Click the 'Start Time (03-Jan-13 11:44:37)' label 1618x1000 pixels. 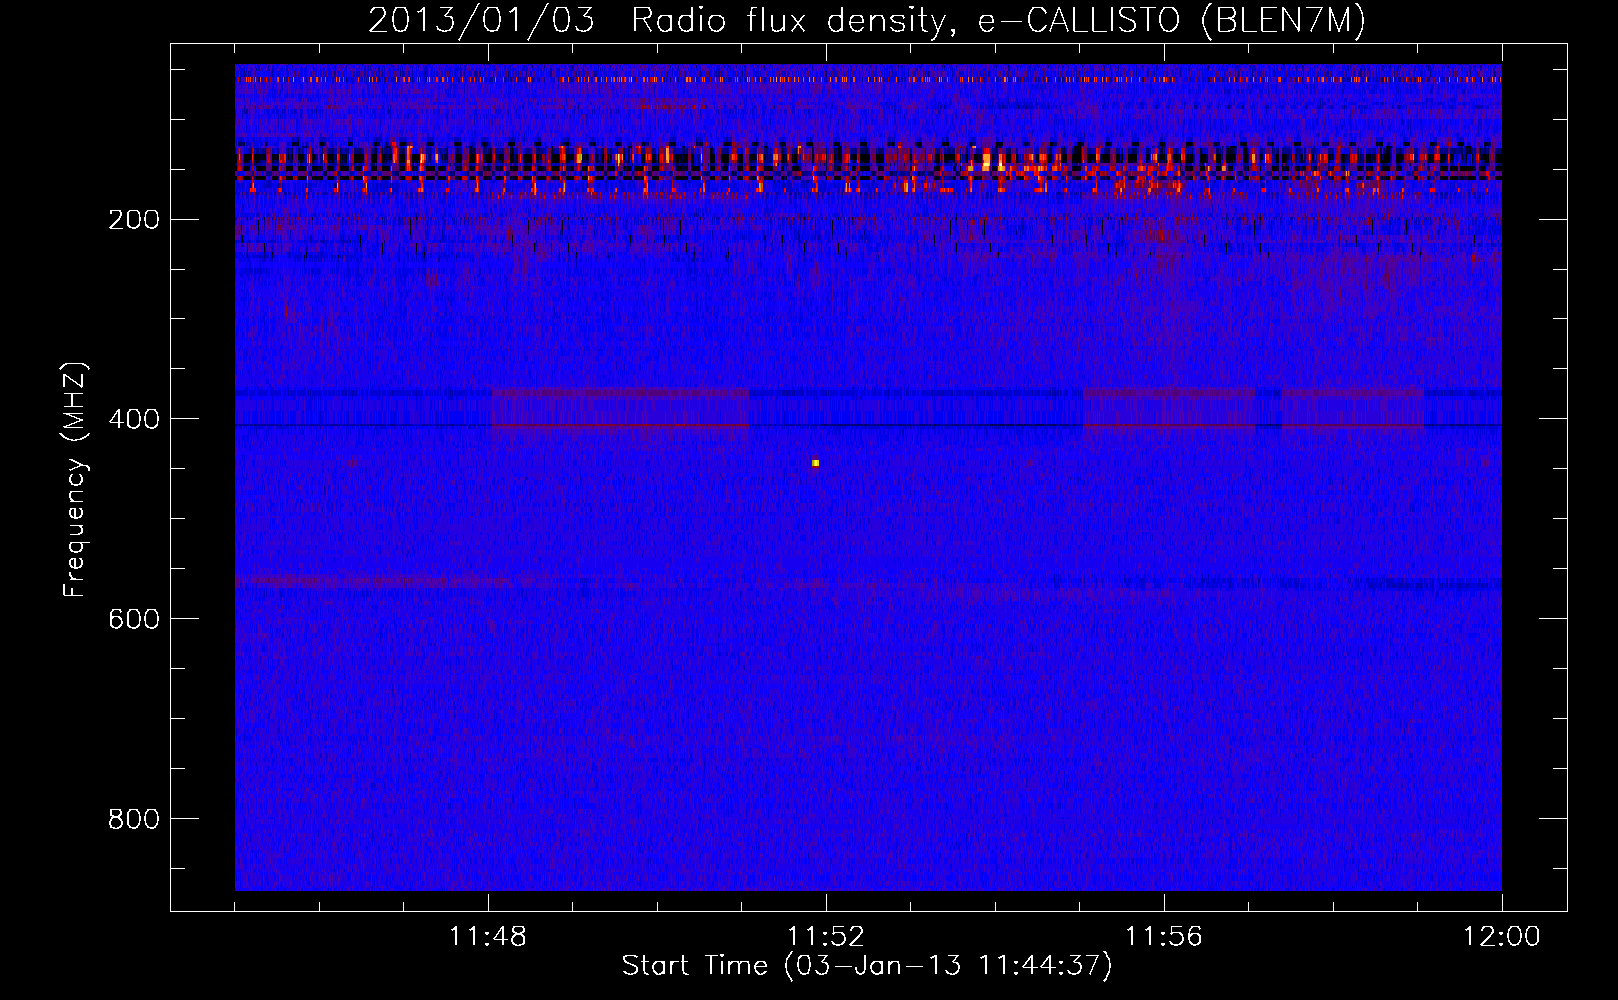(x=867, y=966)
